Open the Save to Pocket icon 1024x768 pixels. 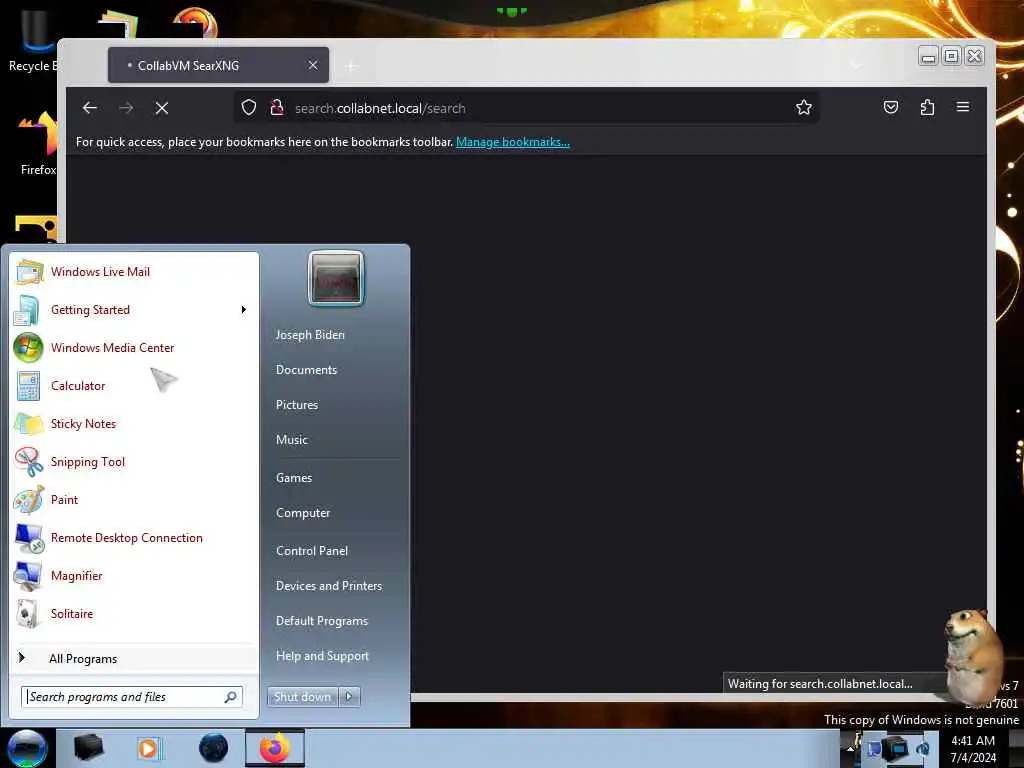891,107
